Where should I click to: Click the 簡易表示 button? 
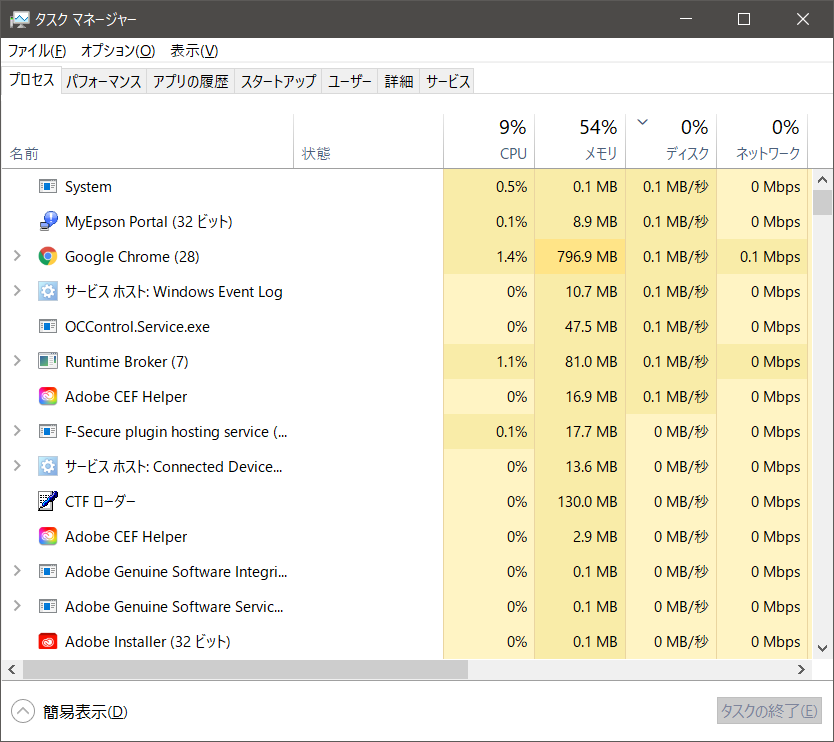(x=70, y=712)
